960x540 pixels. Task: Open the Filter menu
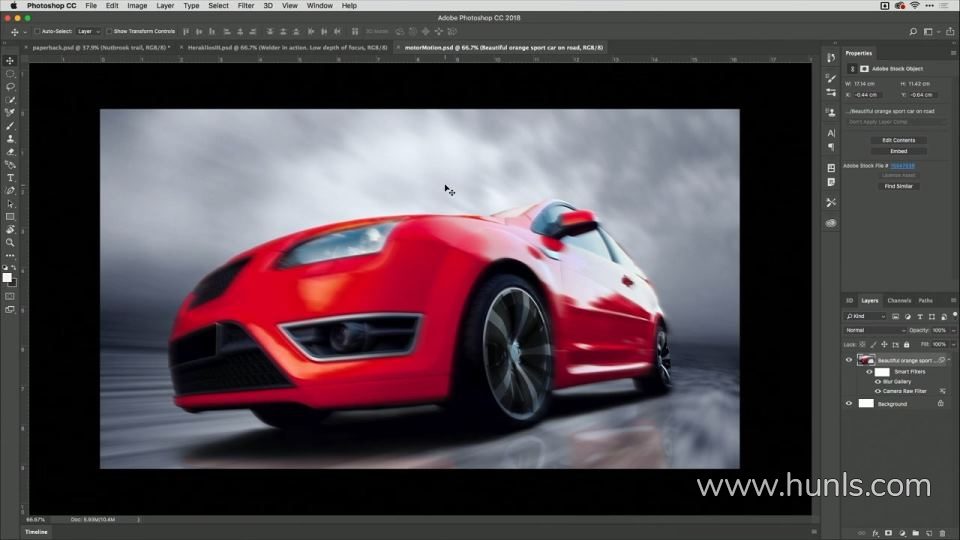(246, 6)
